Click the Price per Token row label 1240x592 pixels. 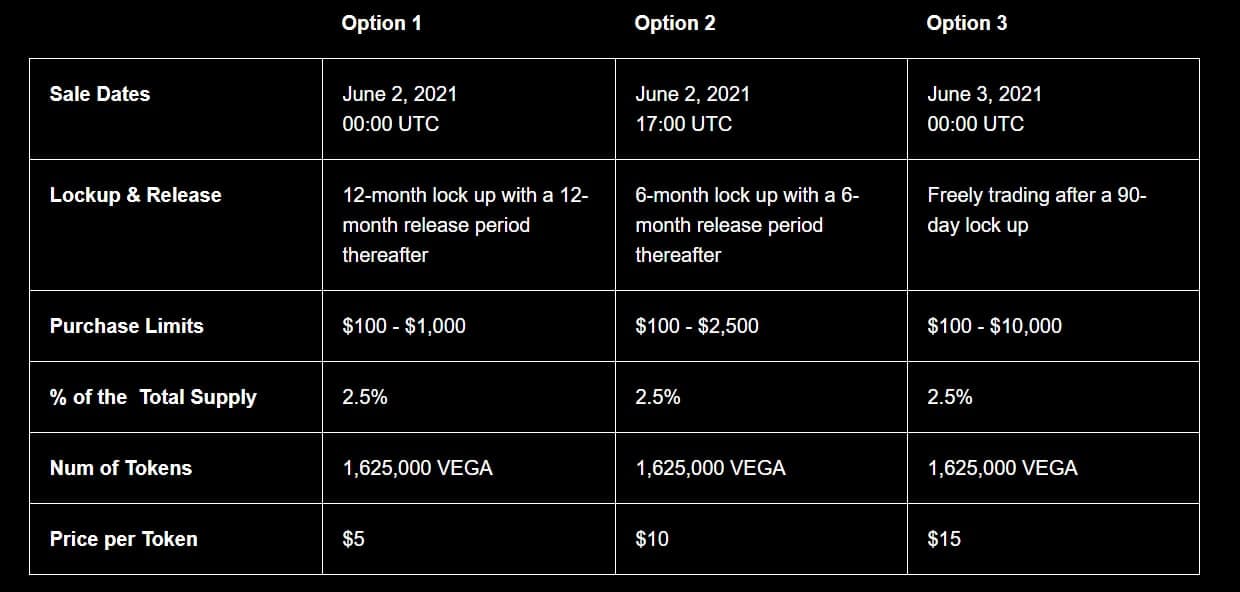pyautogui.click(x=124, y=539)
